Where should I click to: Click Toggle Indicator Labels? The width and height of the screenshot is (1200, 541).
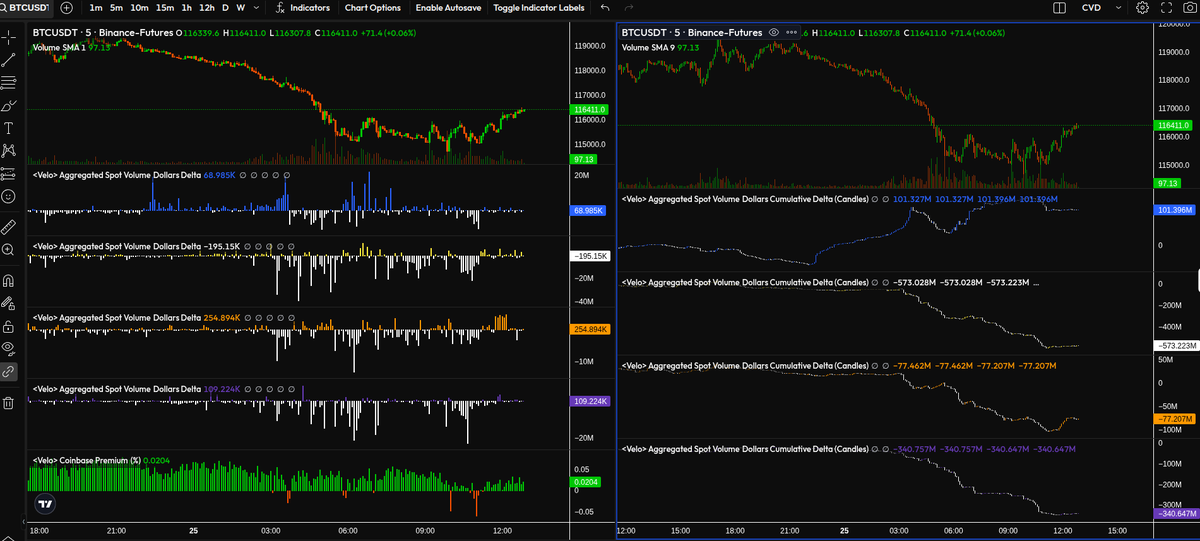539,7
